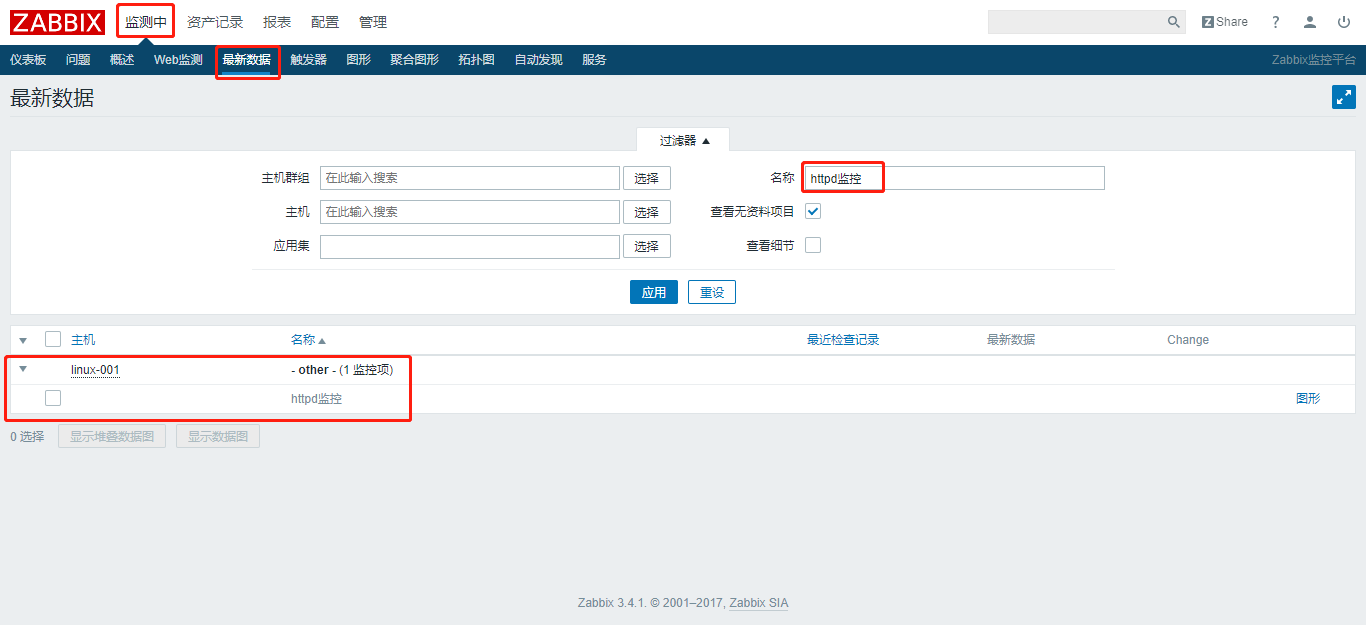Image resolution: width=1366 pixels, height=625 pixels.
Task: Click the 重设 reset button
Action: click(x=712, y=292)
